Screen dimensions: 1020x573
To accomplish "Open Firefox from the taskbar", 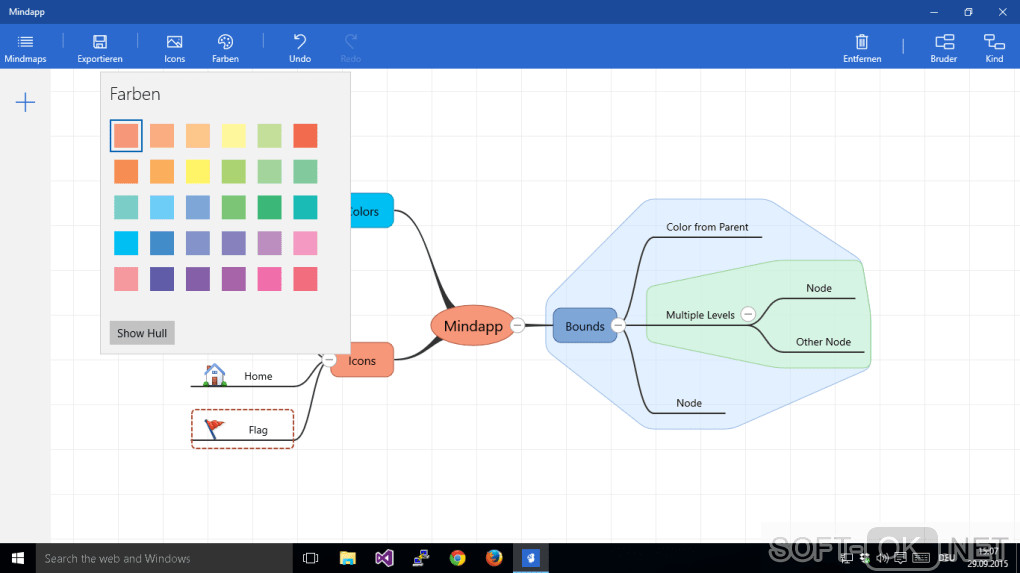I will coord(494,558).
